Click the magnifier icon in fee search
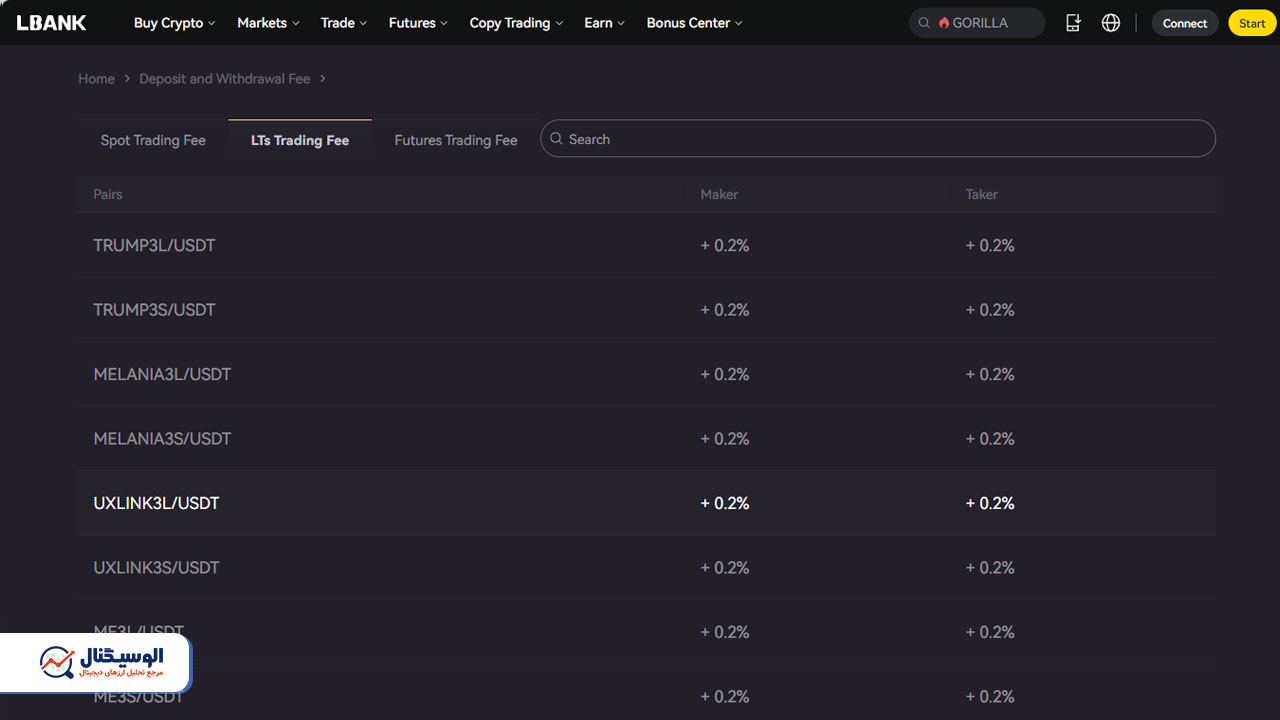The height and width of the screenshot is (720, 1280). 556,139
